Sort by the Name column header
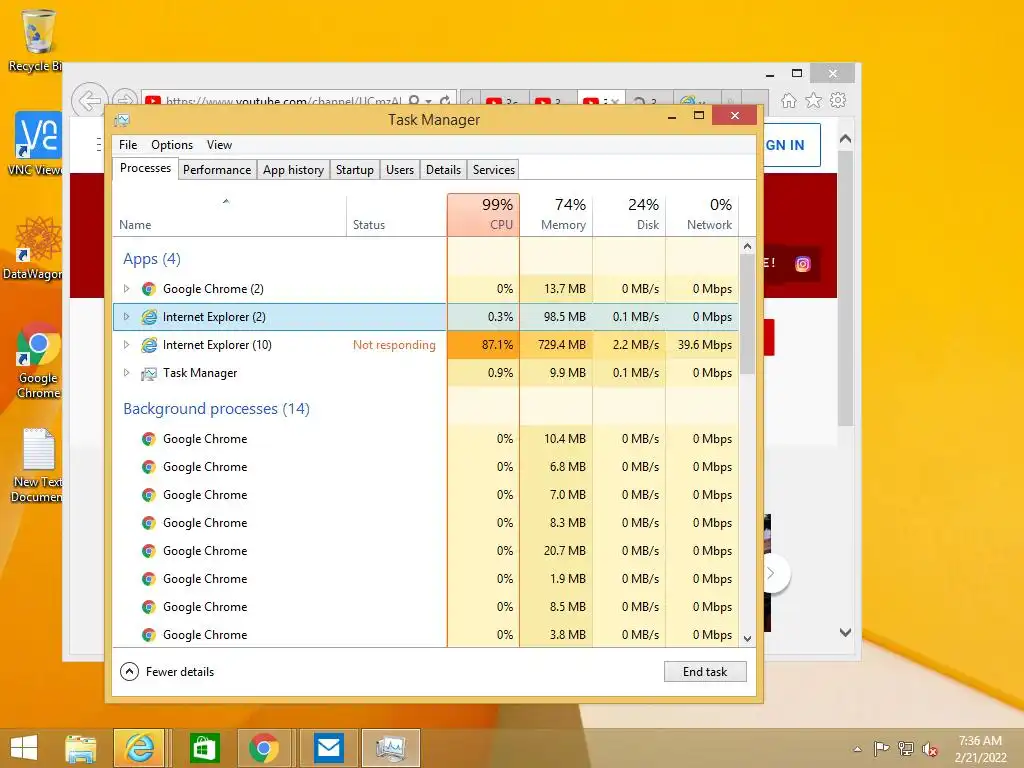The image size is (1024, 768). pos(229,214)
